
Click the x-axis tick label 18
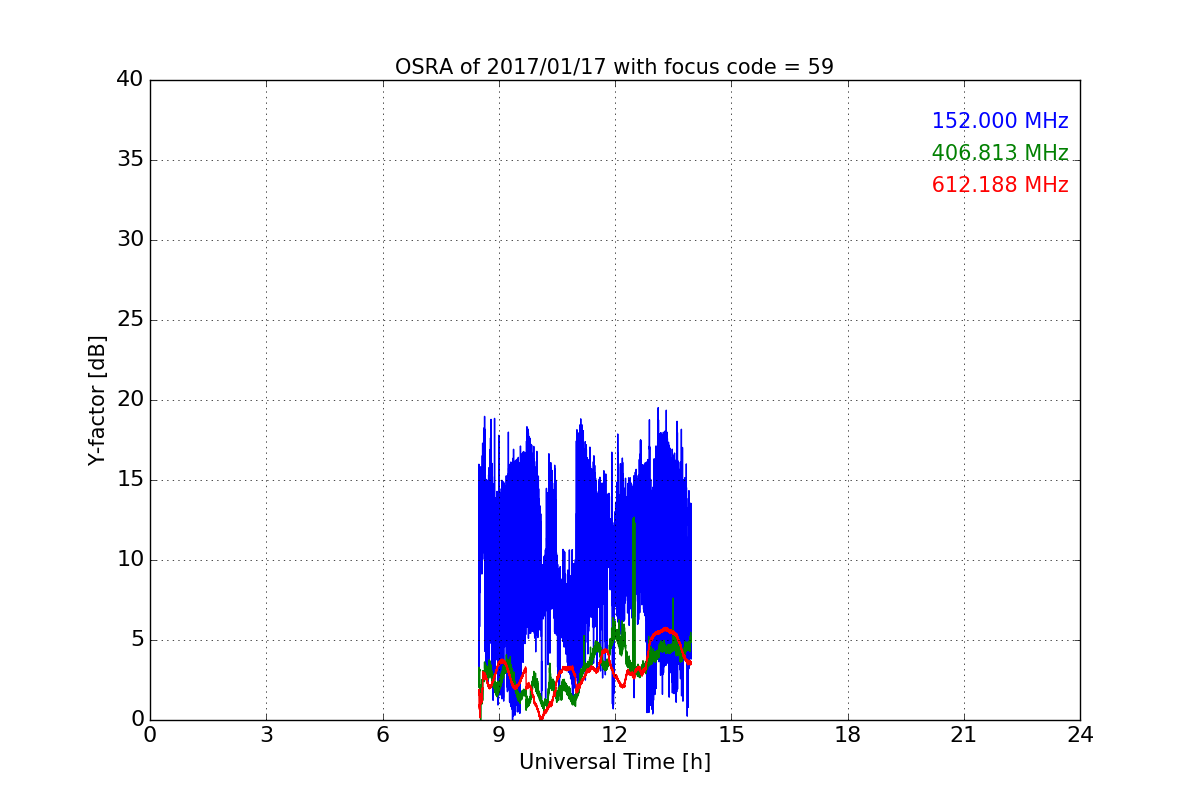[x=847, y=735]
